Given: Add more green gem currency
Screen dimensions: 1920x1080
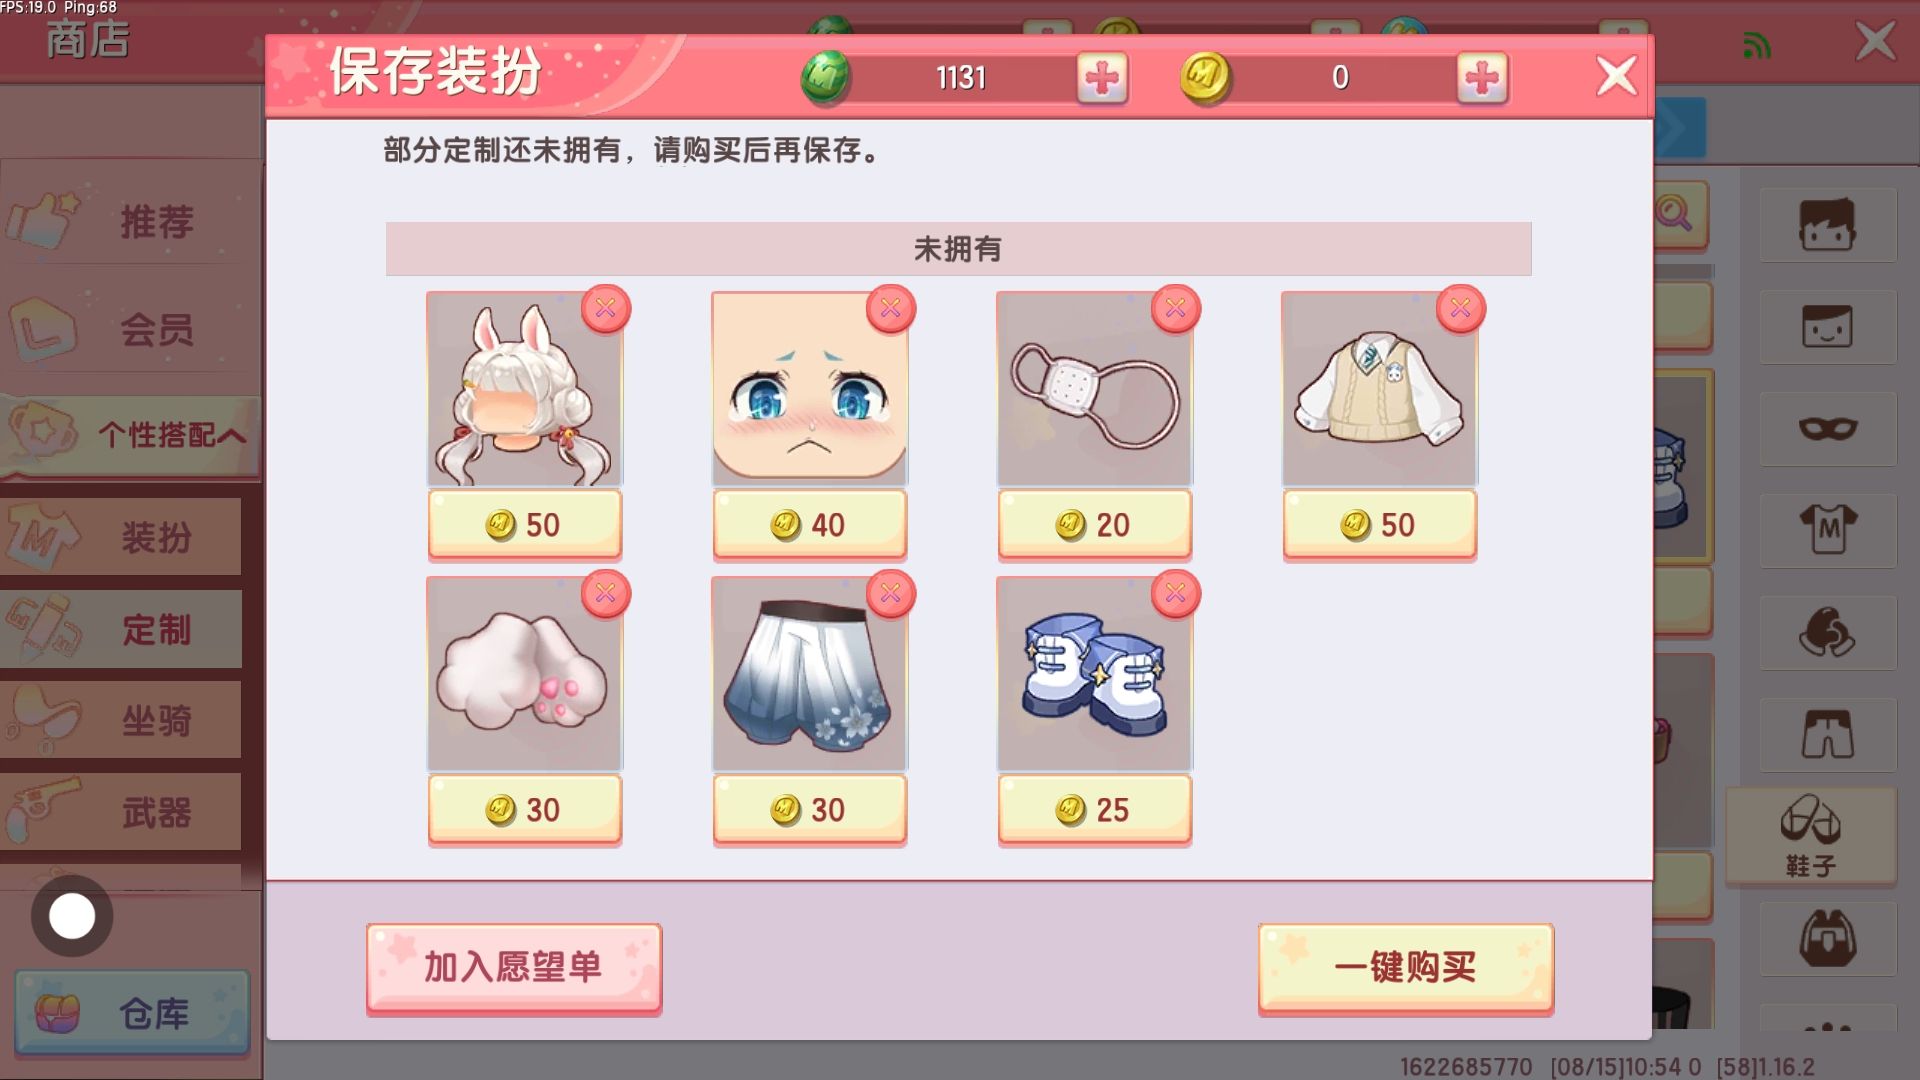Looking at the screenshot, I should click(x=1102, y=78).
